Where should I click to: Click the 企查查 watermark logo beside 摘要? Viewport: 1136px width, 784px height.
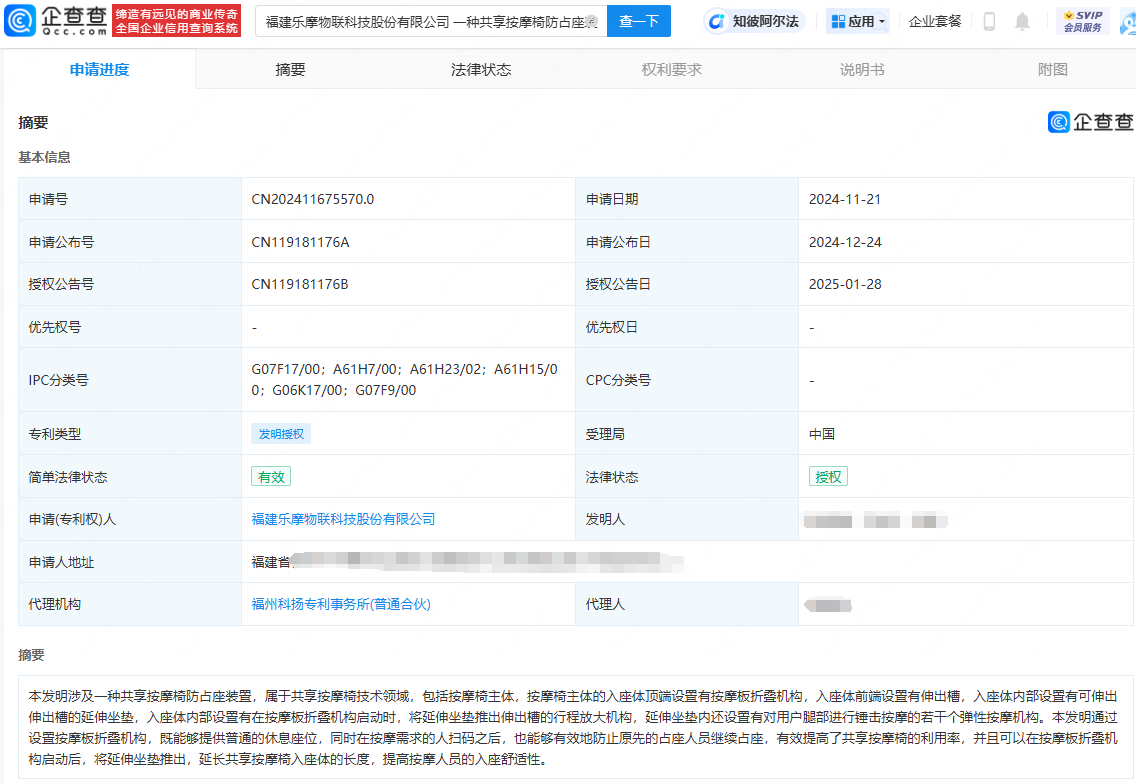coord(1091,122)
